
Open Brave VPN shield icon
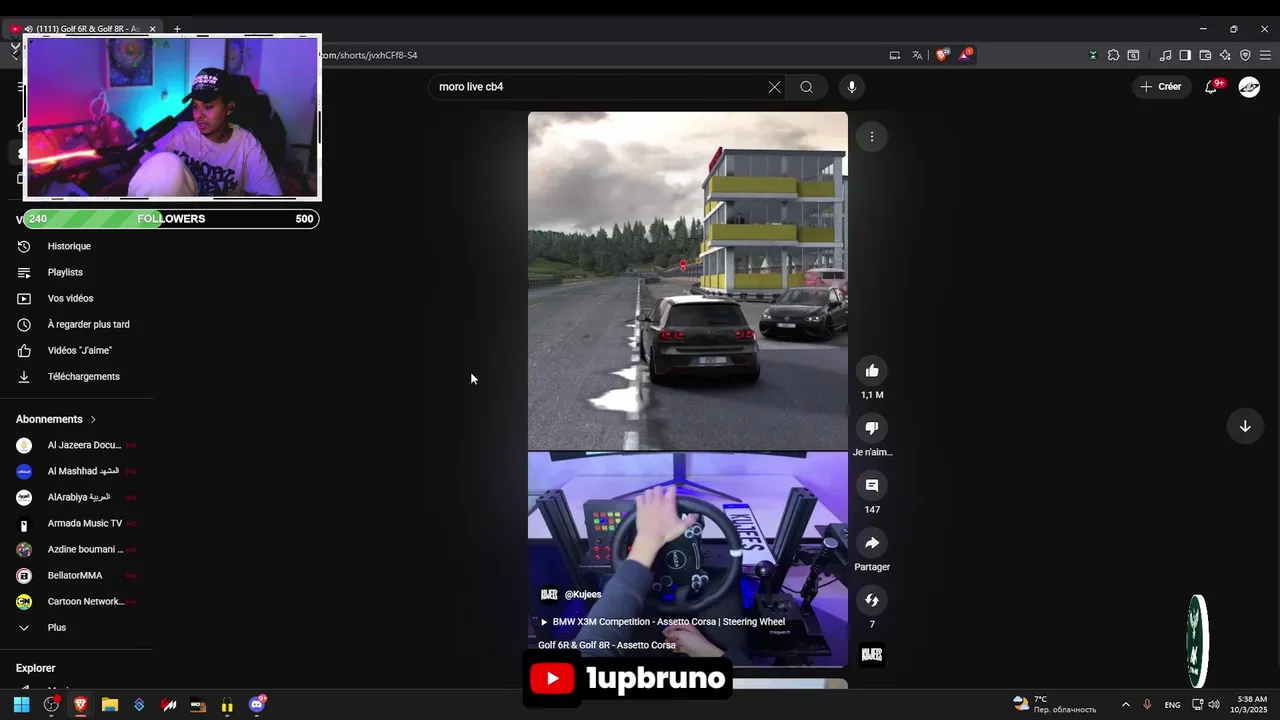point(1245,55)
